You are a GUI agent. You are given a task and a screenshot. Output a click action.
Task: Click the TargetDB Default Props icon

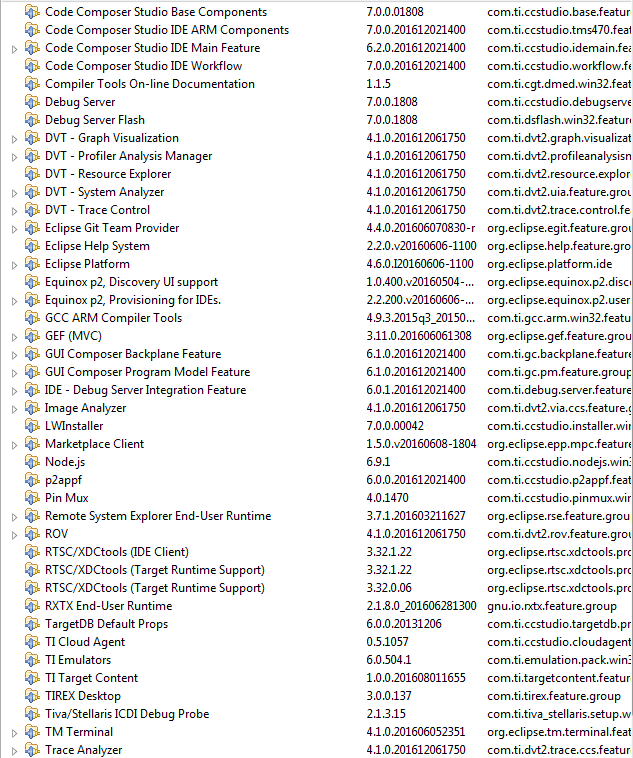[x=32, y=624]
